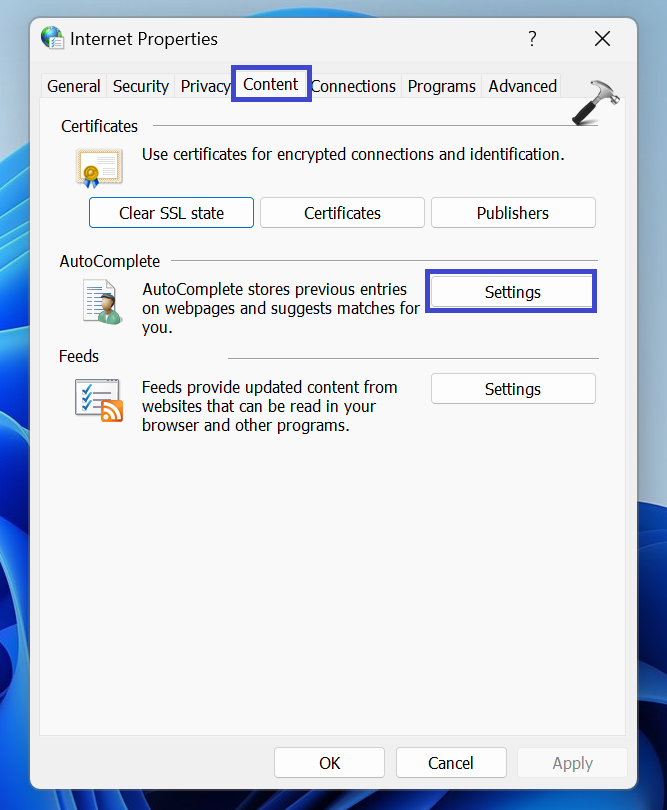Close the Internet Properties dialog
667x810 pixels.
coord(602,39)
